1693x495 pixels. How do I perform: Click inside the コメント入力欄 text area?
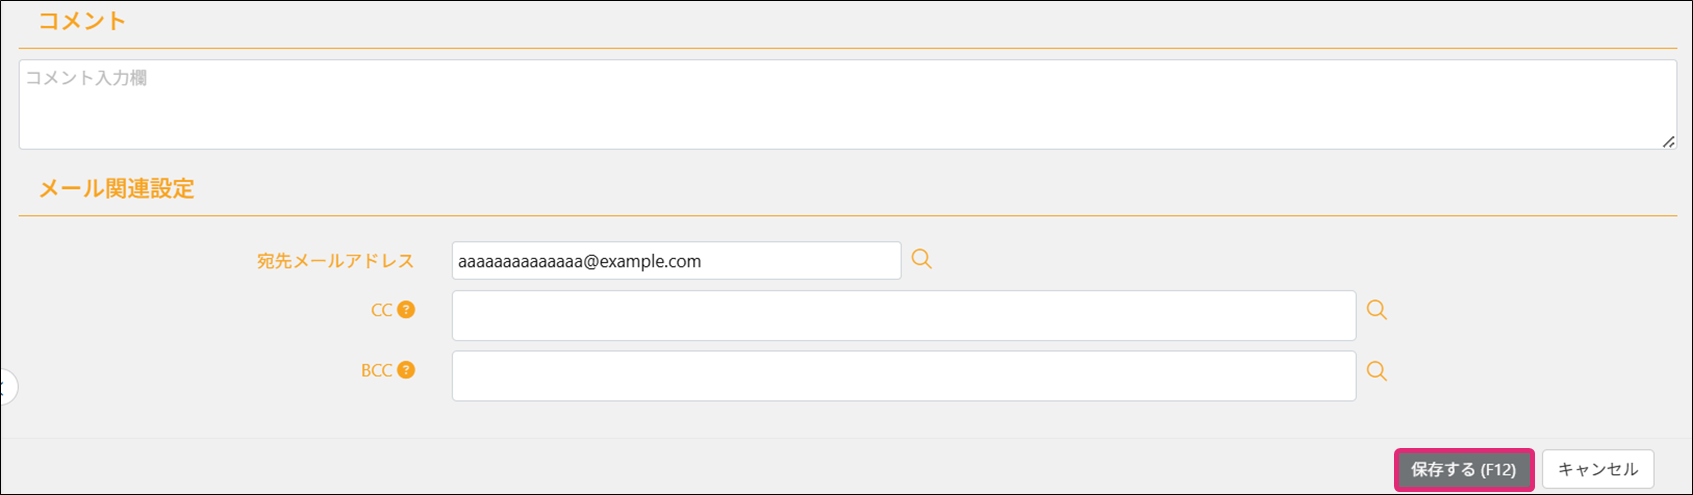point(846,105)
